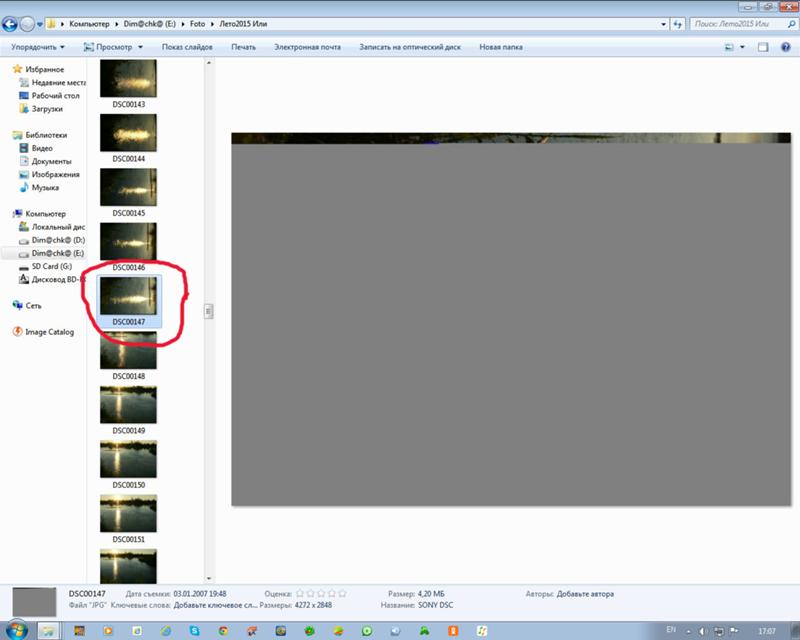Click the file list scroll down arrow

tap(209, 579)
